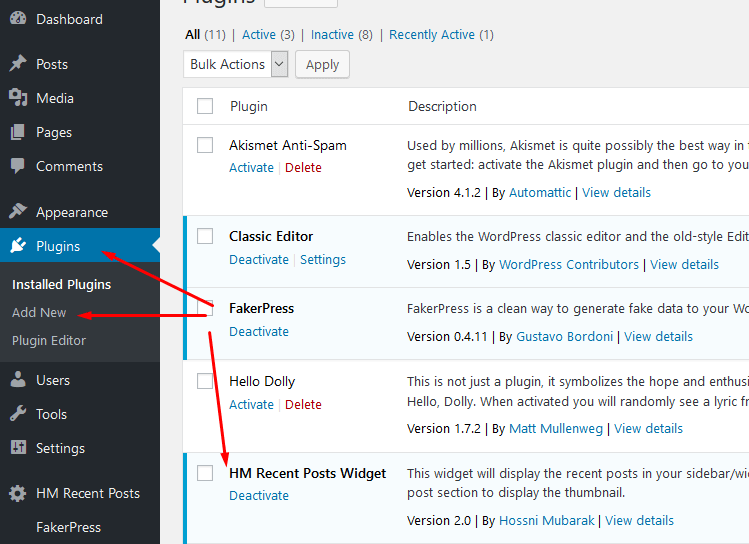Click the Plugins plug icon
The height and width of the screenshot is (544, 749).
coord(18,245)
